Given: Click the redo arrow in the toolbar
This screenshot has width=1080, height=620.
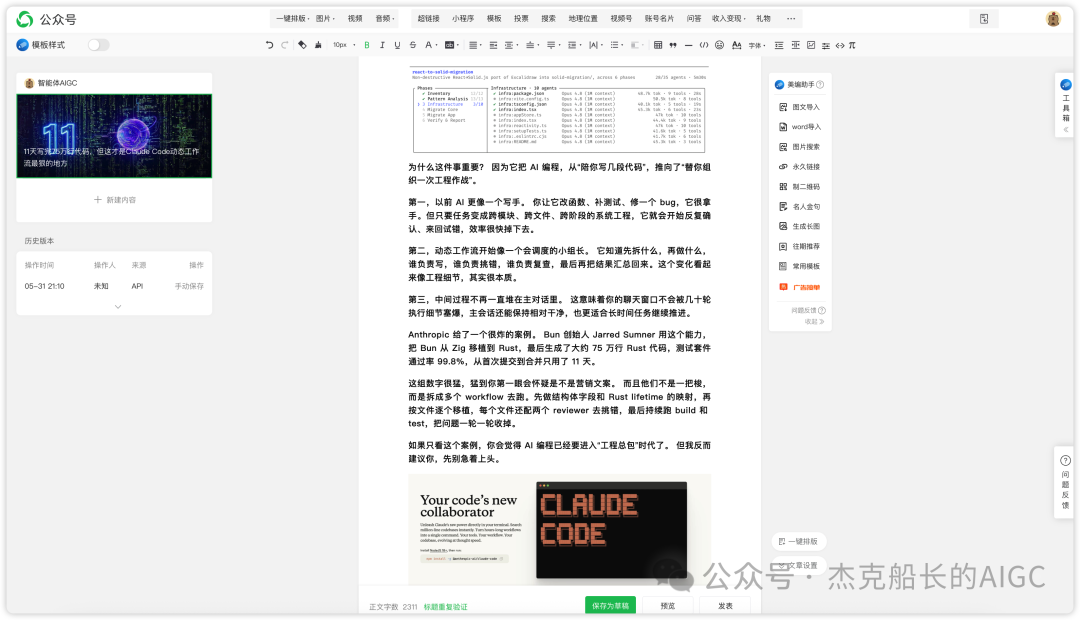Looking at the screenshot, I should (284, 45).
